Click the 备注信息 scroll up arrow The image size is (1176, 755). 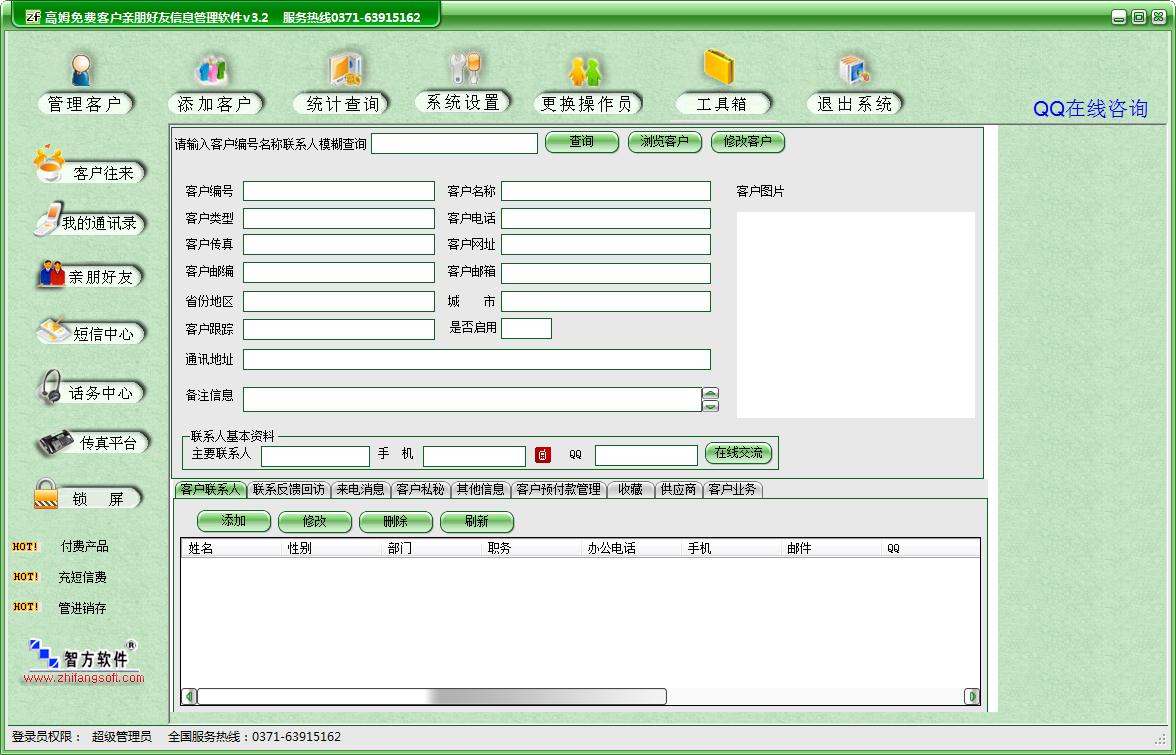pos(710,393)
